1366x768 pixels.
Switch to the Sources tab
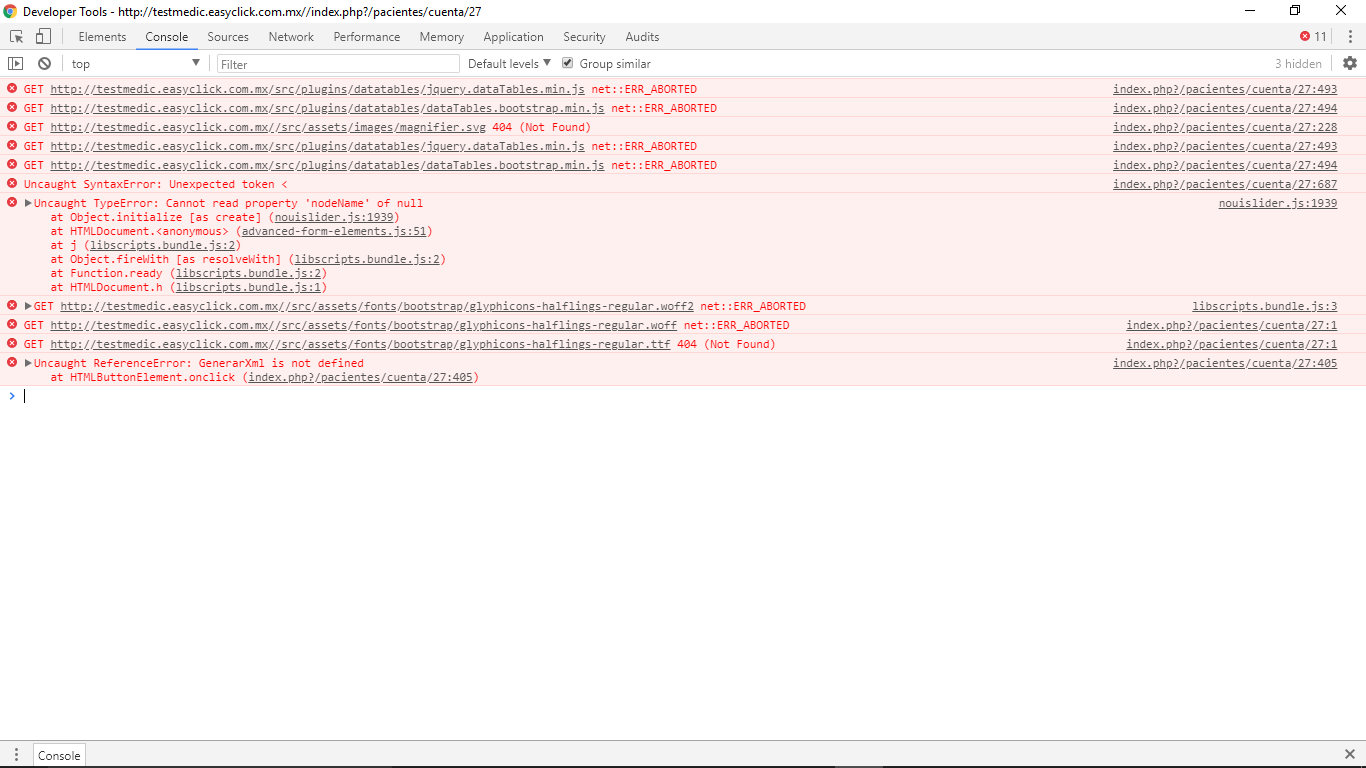[228, 37]
